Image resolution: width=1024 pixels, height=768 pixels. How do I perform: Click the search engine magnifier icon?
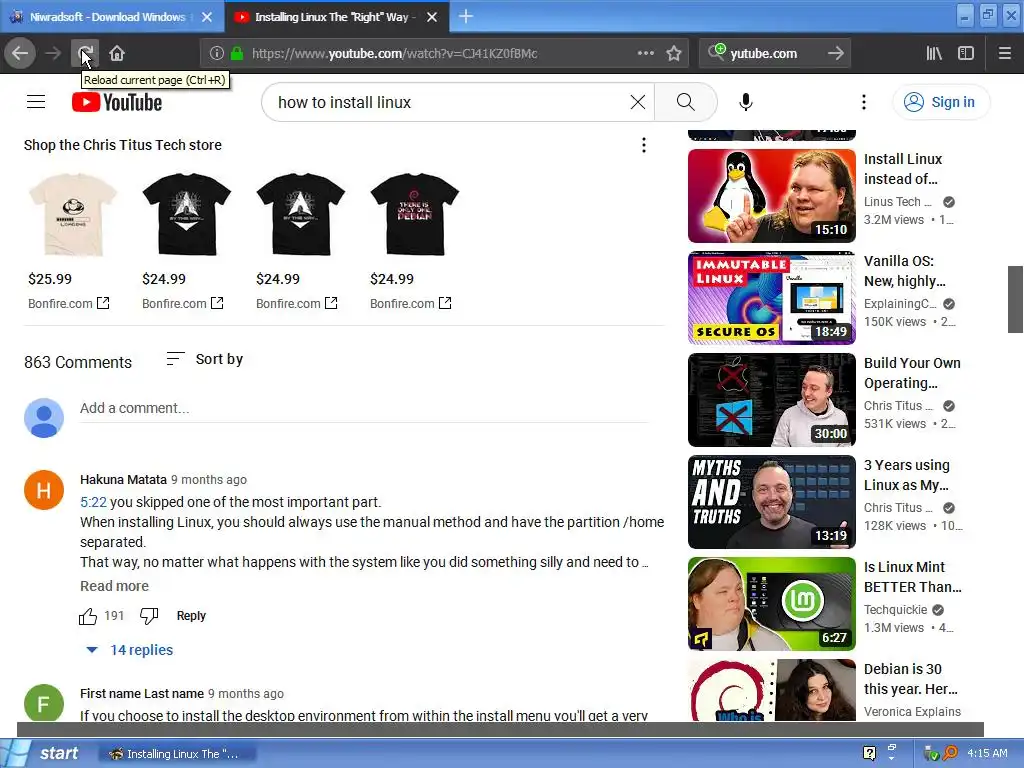tap(716, 52)
